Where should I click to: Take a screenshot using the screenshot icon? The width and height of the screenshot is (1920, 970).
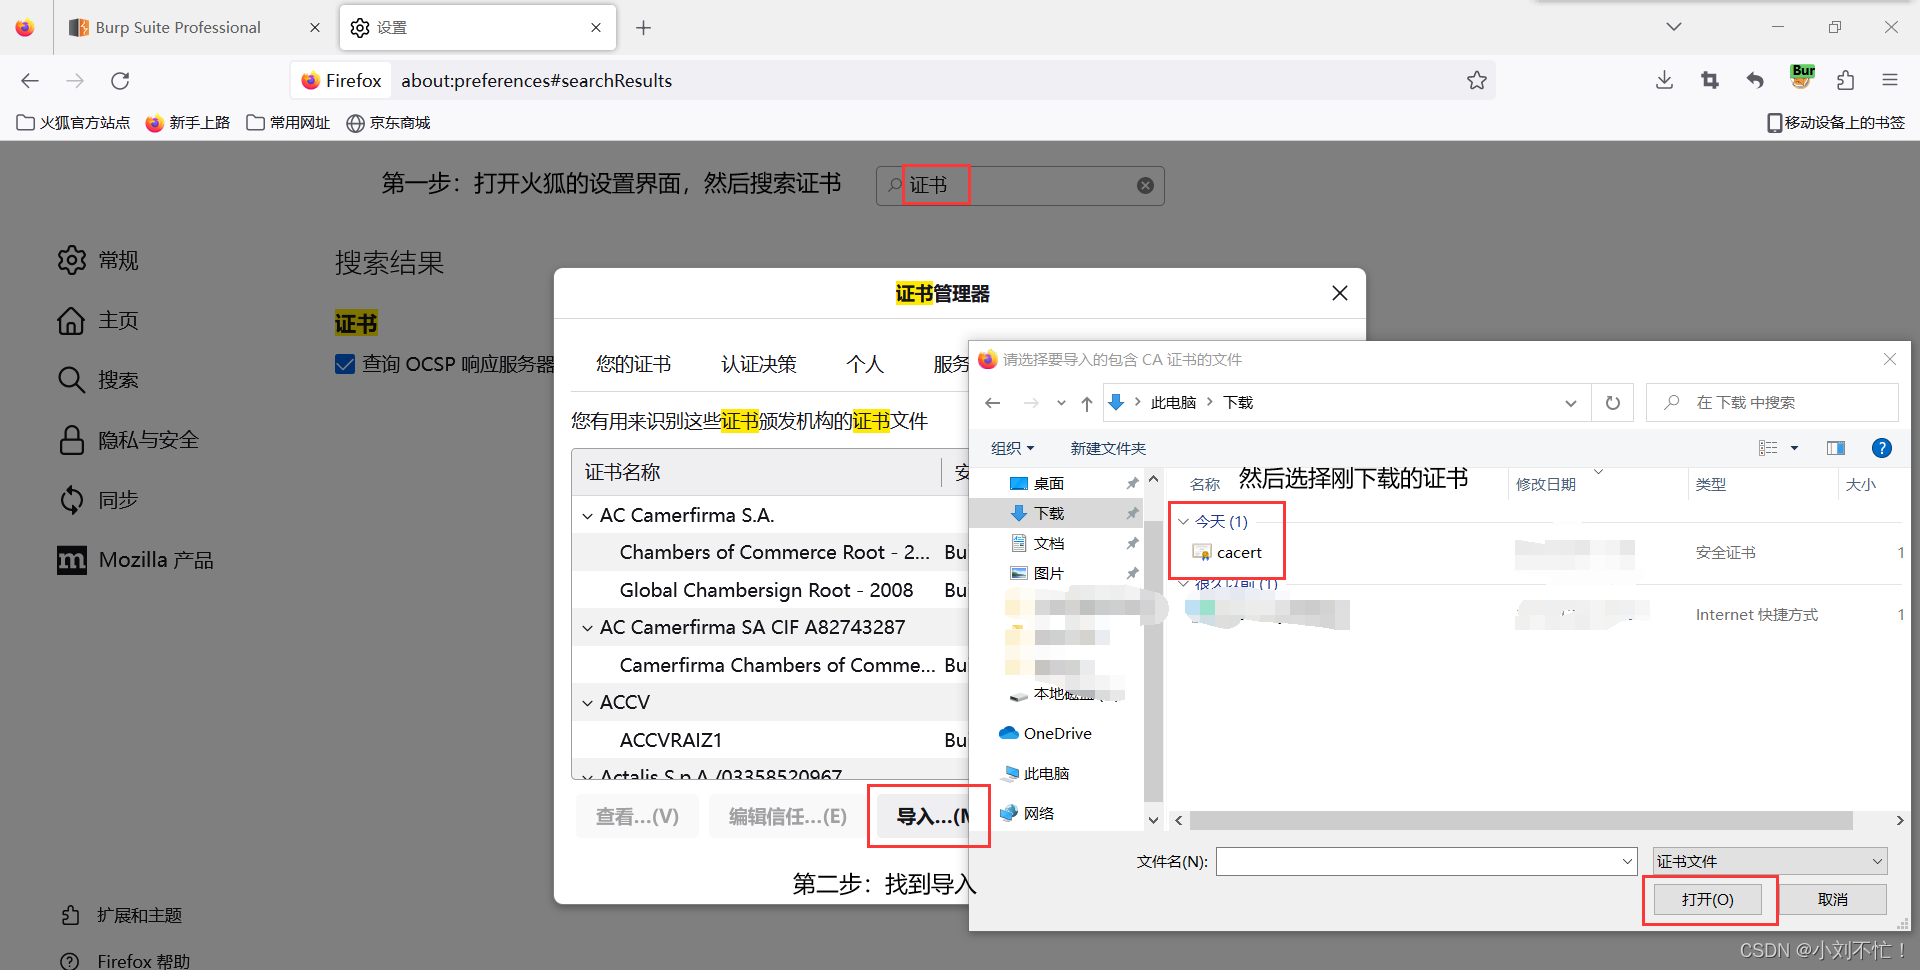1709,80
